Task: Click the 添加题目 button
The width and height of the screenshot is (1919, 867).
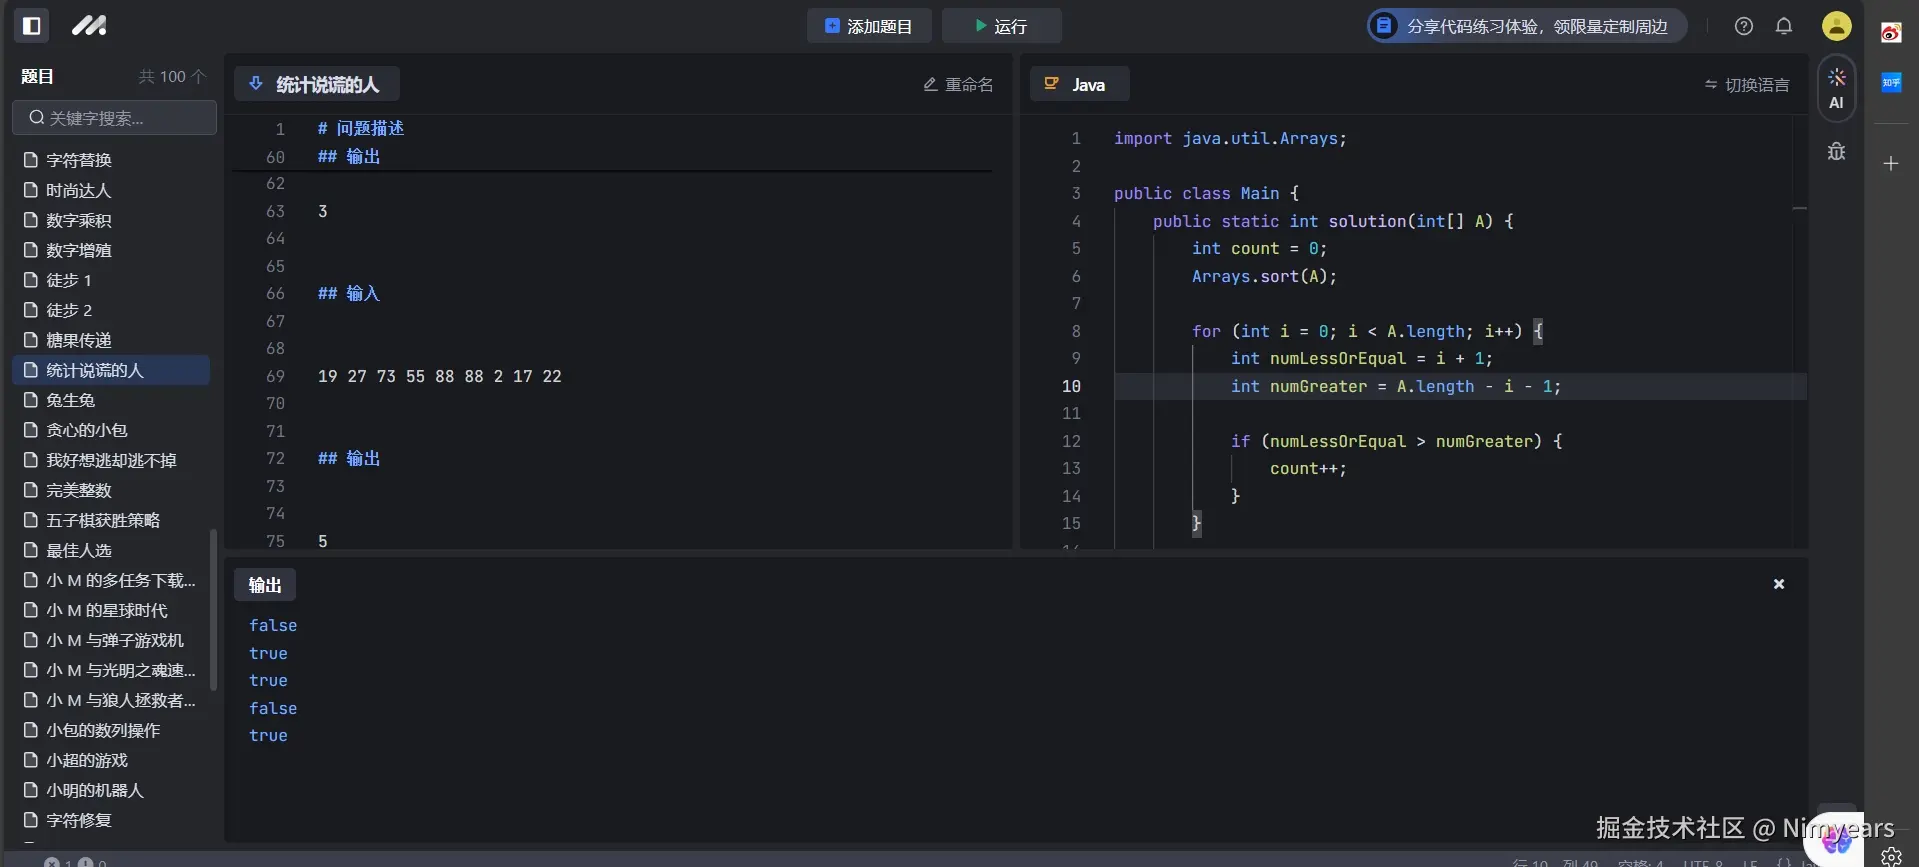Action: 868,26
